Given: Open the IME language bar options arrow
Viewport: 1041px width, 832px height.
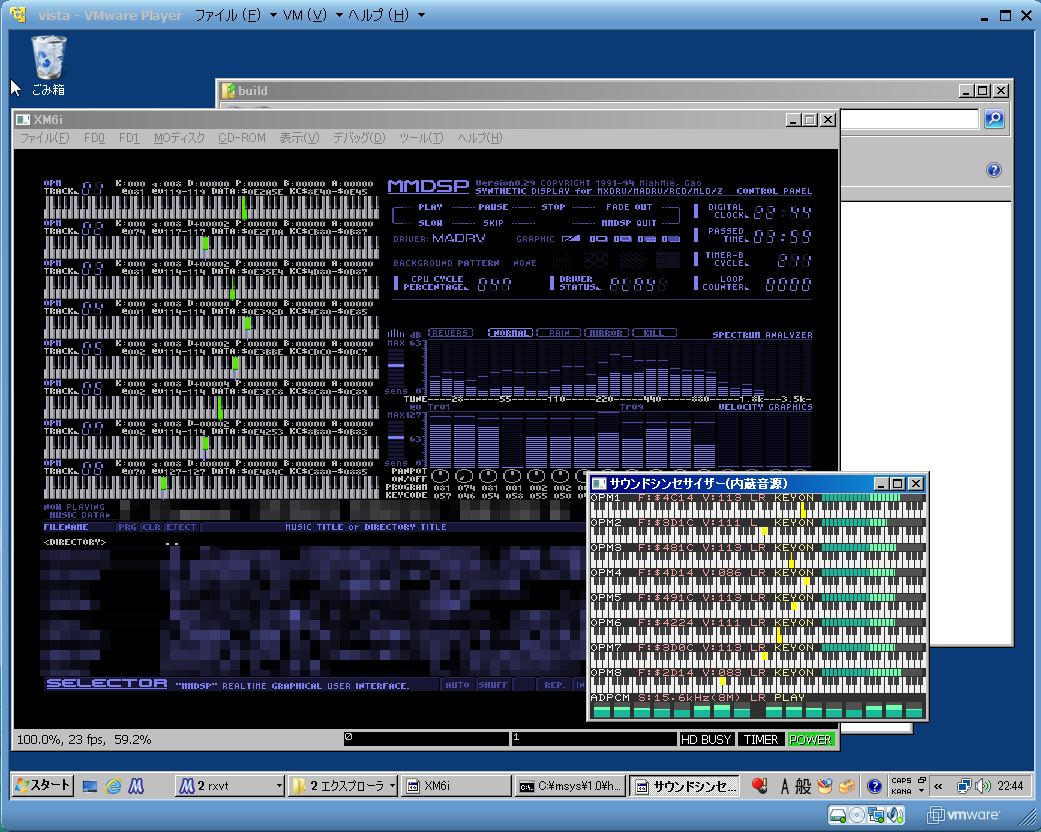Looking at the screenshot, I should pos(921,791).
